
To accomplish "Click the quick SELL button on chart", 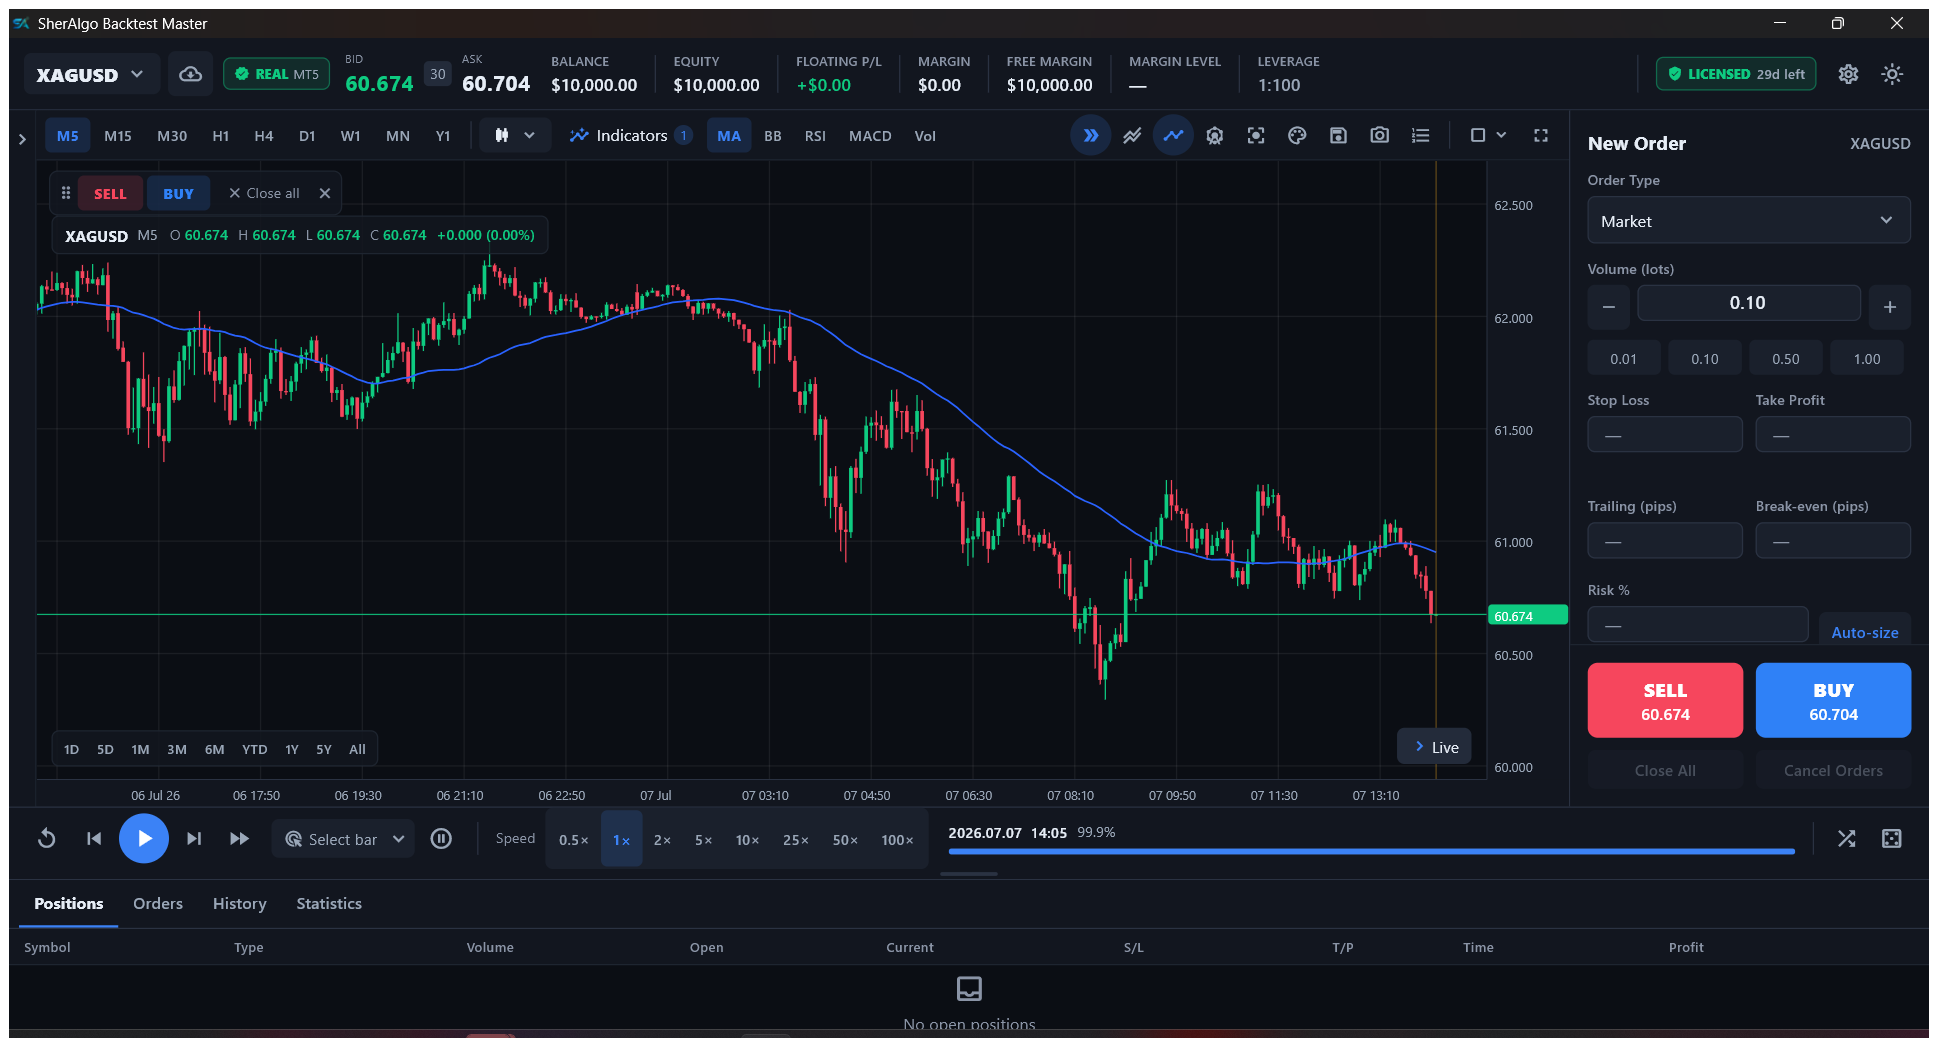I will click(x=110, y=194).
